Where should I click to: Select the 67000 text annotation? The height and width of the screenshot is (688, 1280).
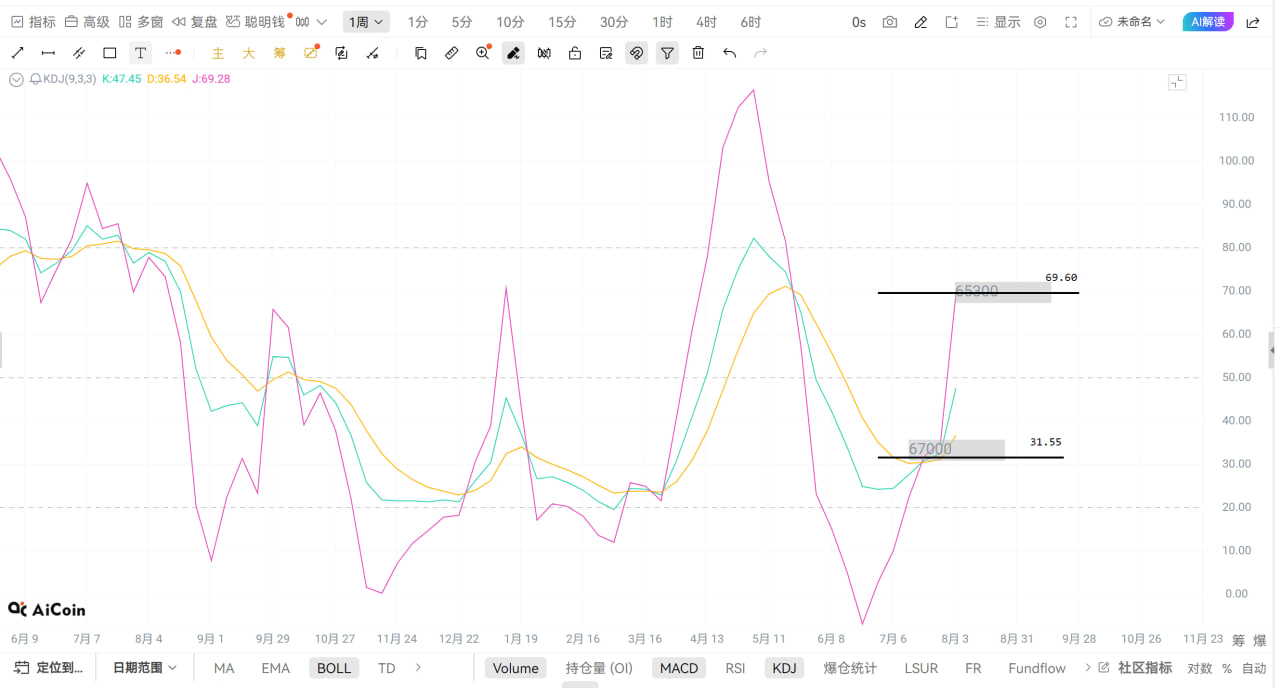[956, 449]
